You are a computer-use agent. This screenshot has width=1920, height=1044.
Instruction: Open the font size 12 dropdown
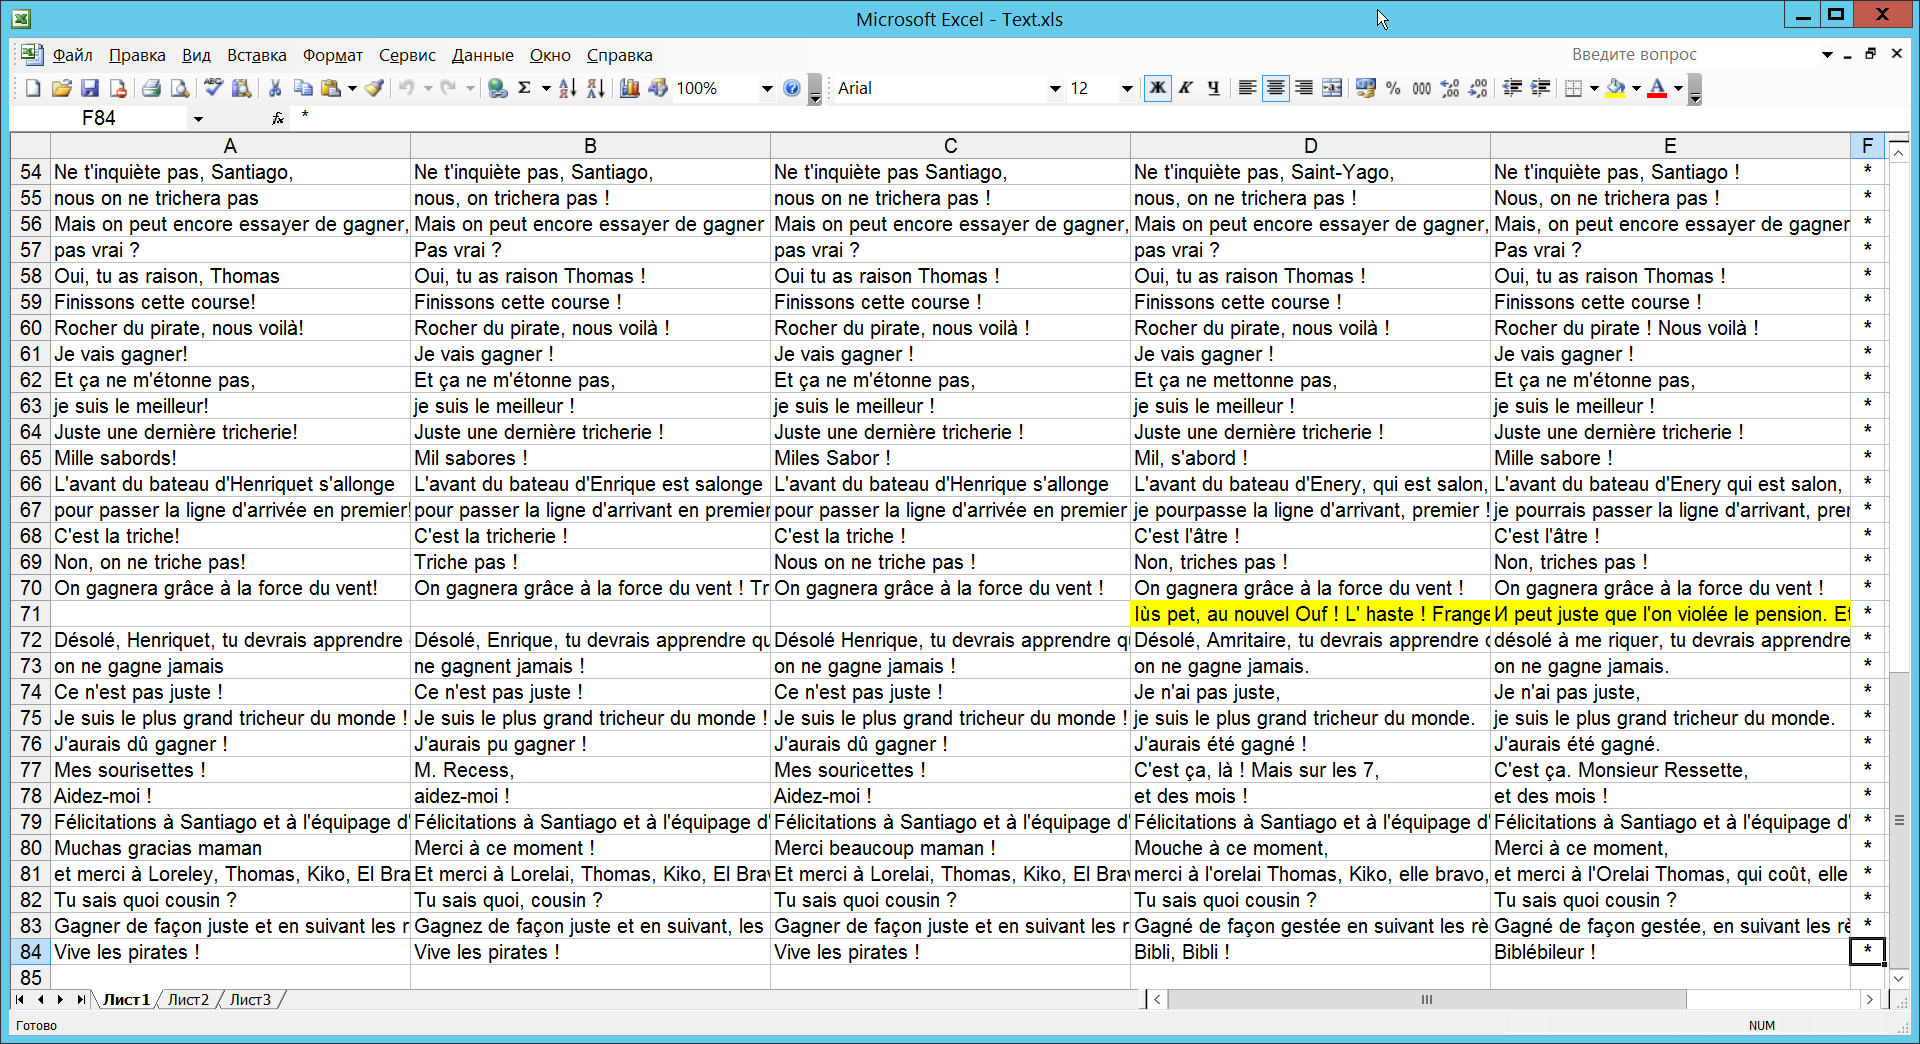1127,89
